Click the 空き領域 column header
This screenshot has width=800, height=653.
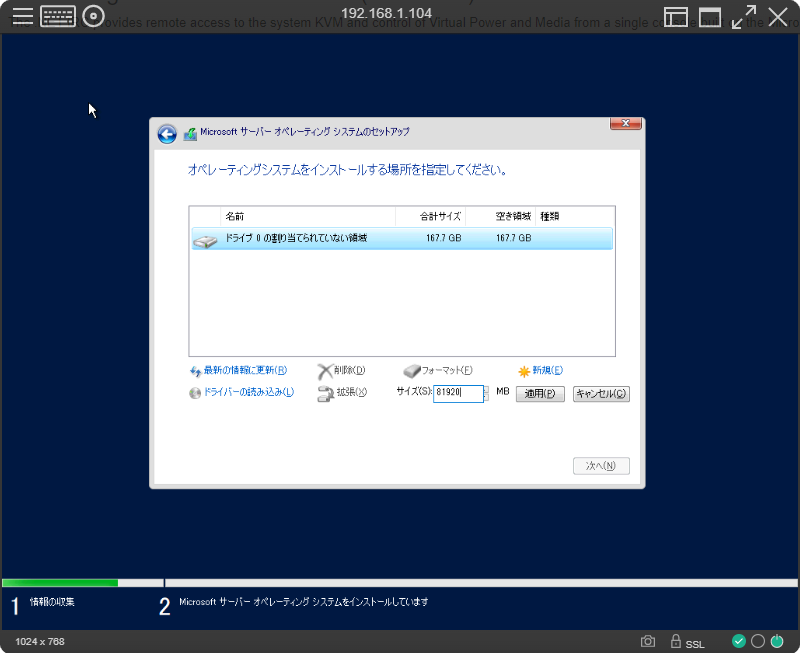513,216
